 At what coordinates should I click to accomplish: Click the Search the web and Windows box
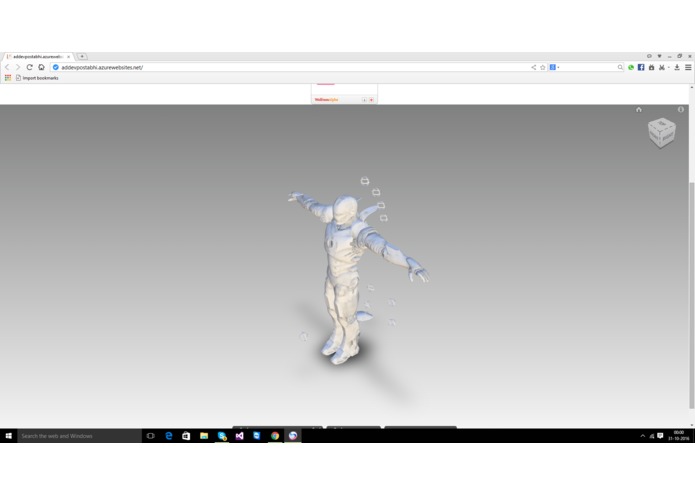tap(79, 436)
